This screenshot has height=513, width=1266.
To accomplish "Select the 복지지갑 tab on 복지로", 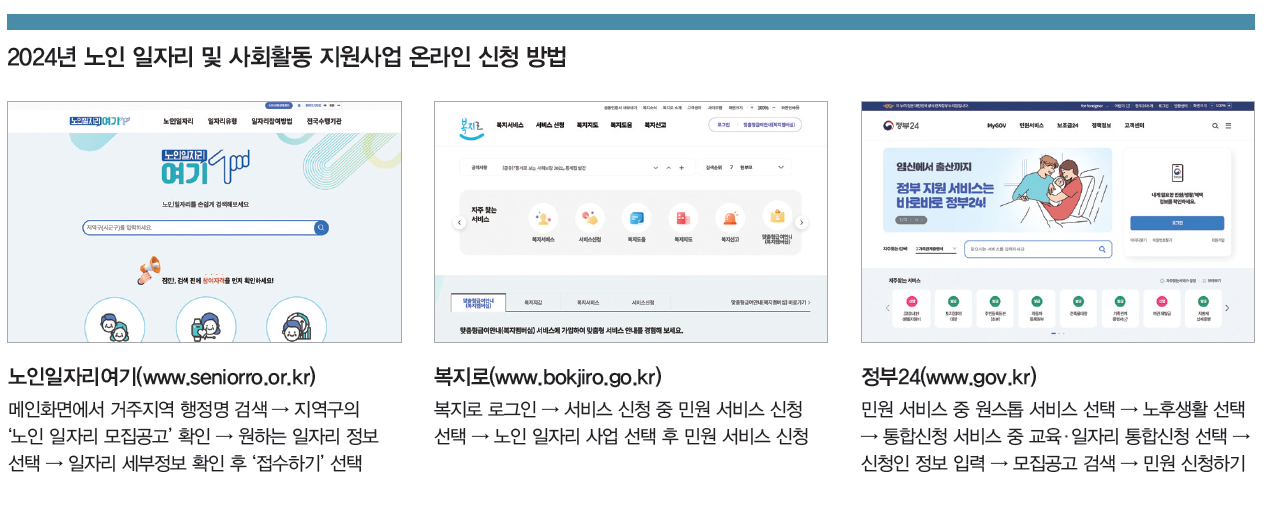I will click(534, 302).
